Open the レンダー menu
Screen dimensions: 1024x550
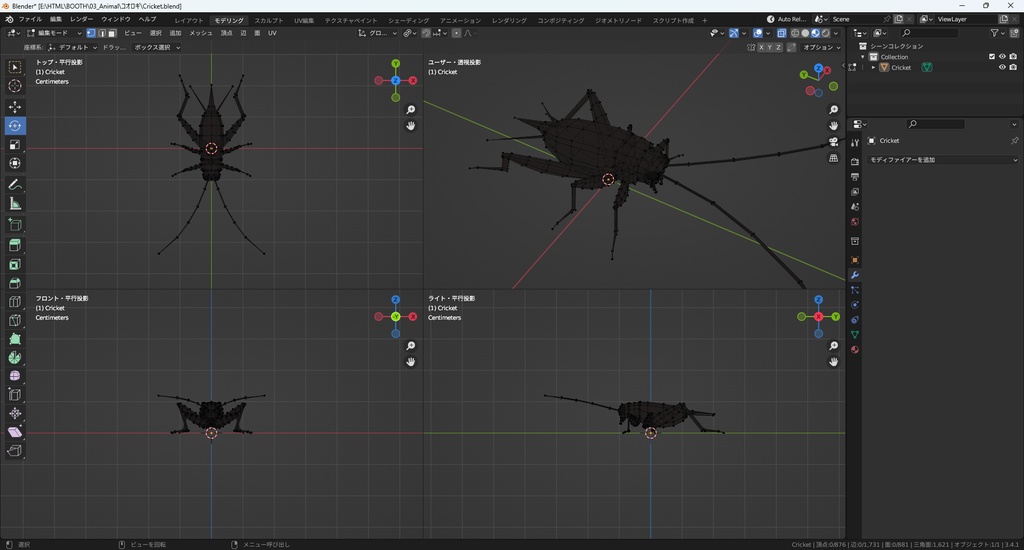[x=81, y=20]
